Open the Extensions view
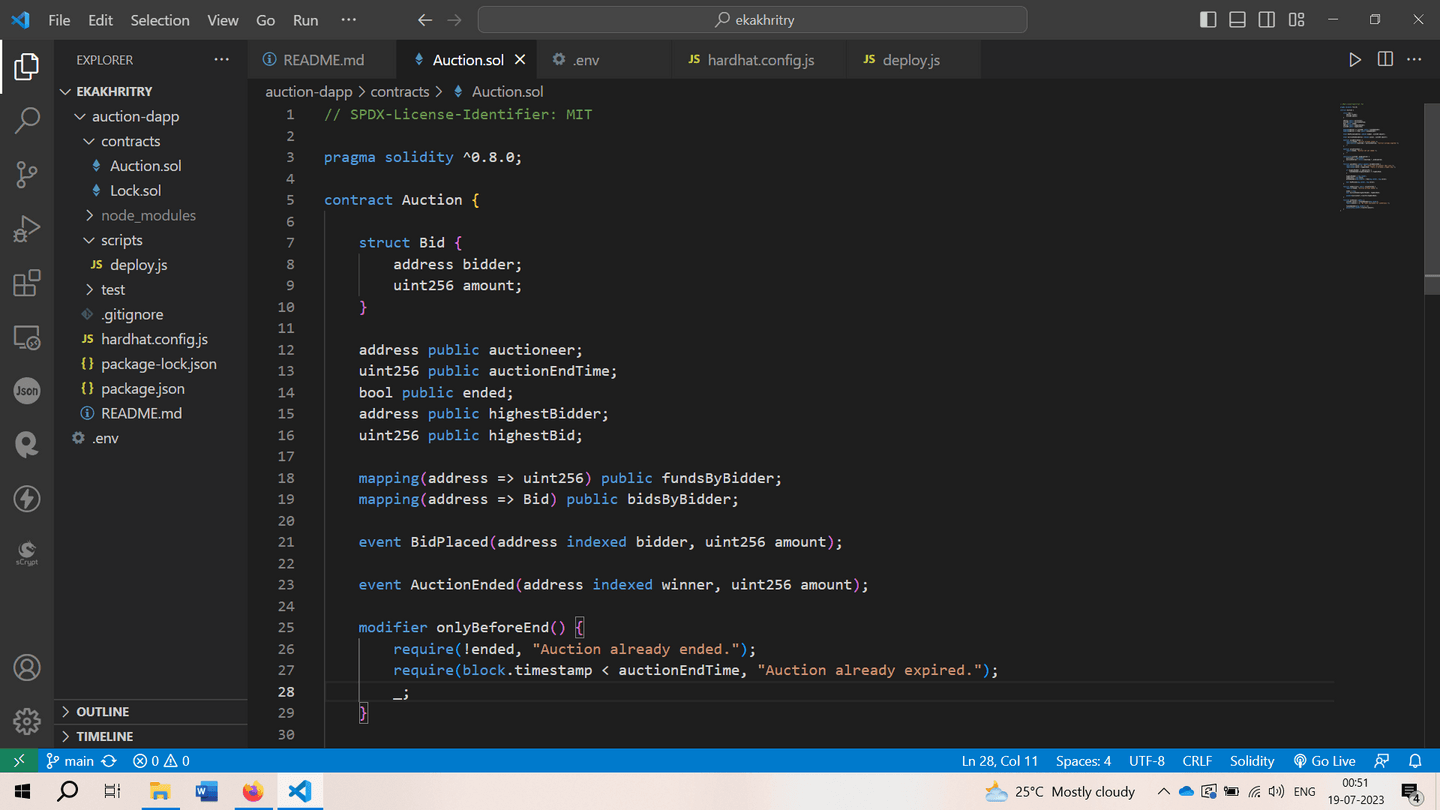 click(x=27, y=283)
